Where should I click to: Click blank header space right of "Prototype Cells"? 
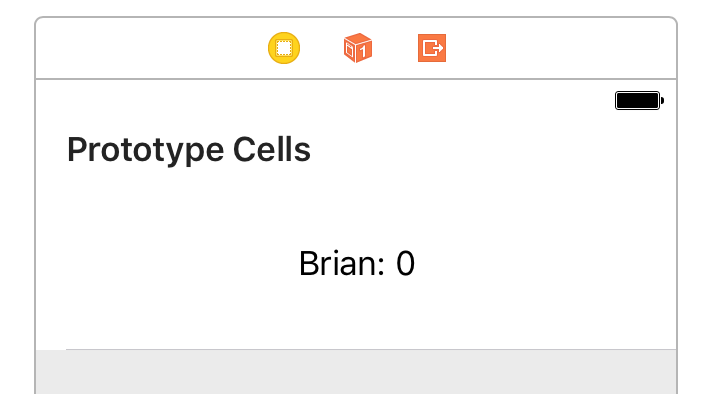[492, 150]
